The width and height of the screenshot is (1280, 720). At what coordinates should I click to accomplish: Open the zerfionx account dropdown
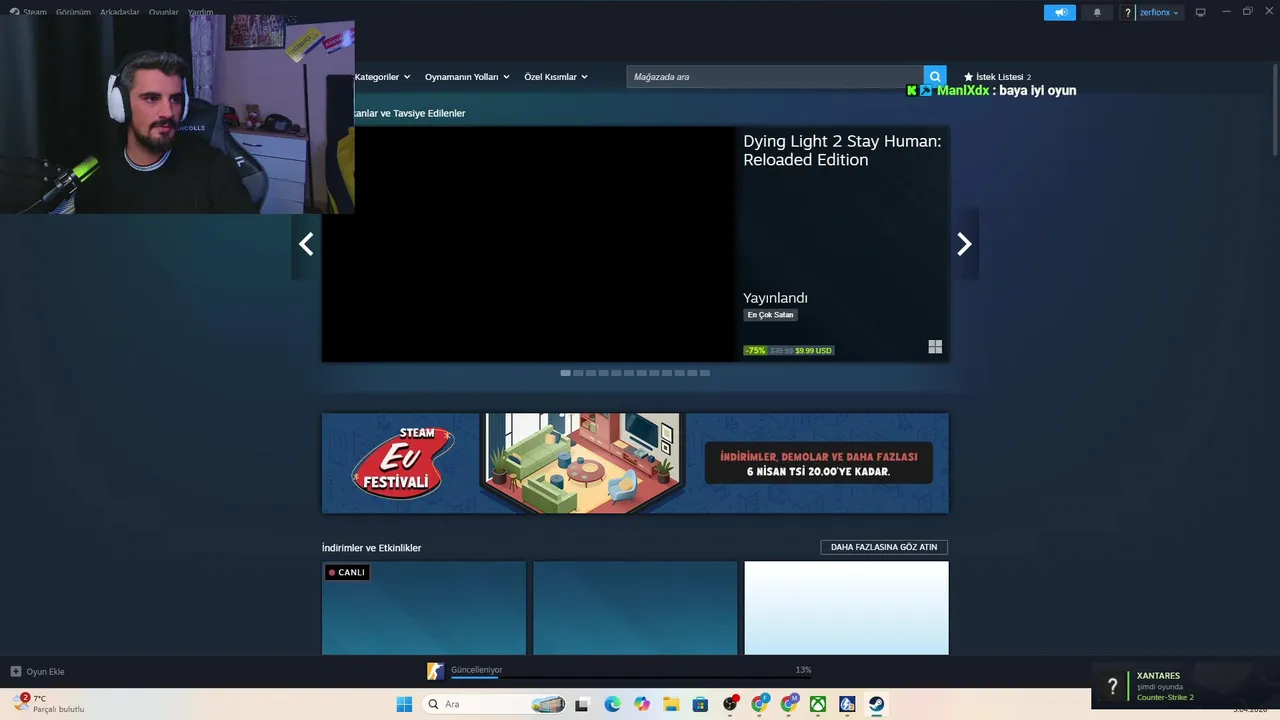pyautogui.click(x=1159, y=12)
